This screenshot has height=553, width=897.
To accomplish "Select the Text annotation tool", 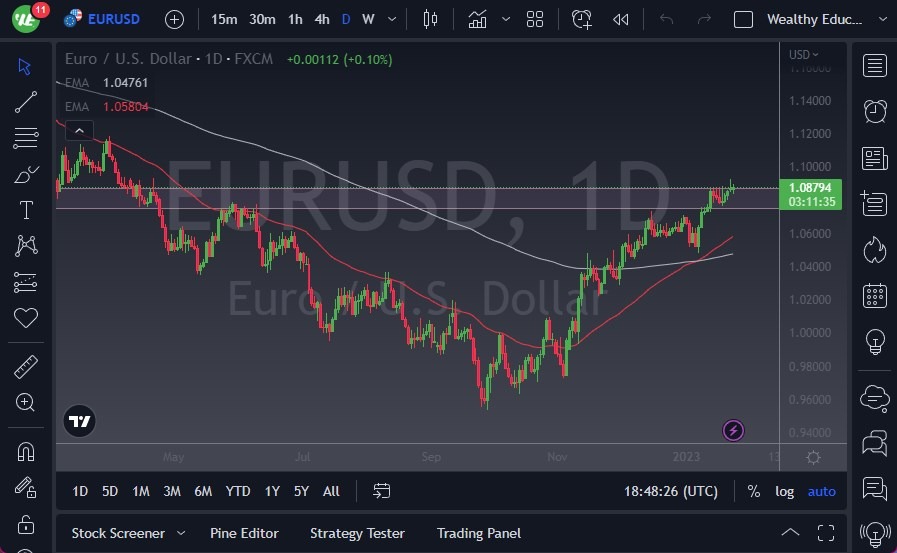I will [26, 210].
